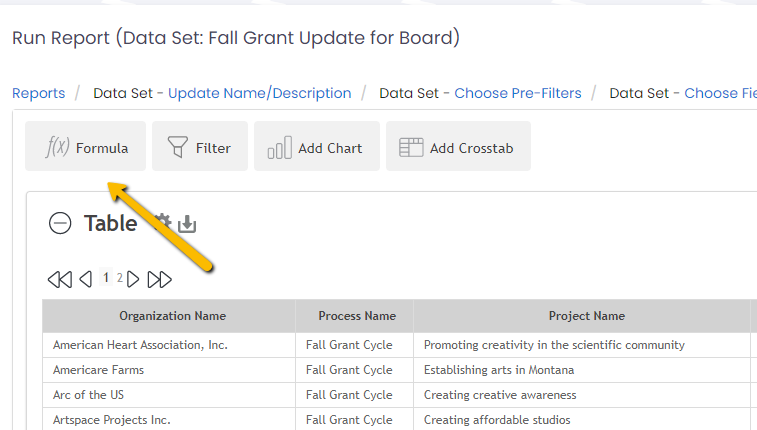The image size is (757, 430).
Task: Add a chart via bar-chart button
Action: tap(317, 146)
